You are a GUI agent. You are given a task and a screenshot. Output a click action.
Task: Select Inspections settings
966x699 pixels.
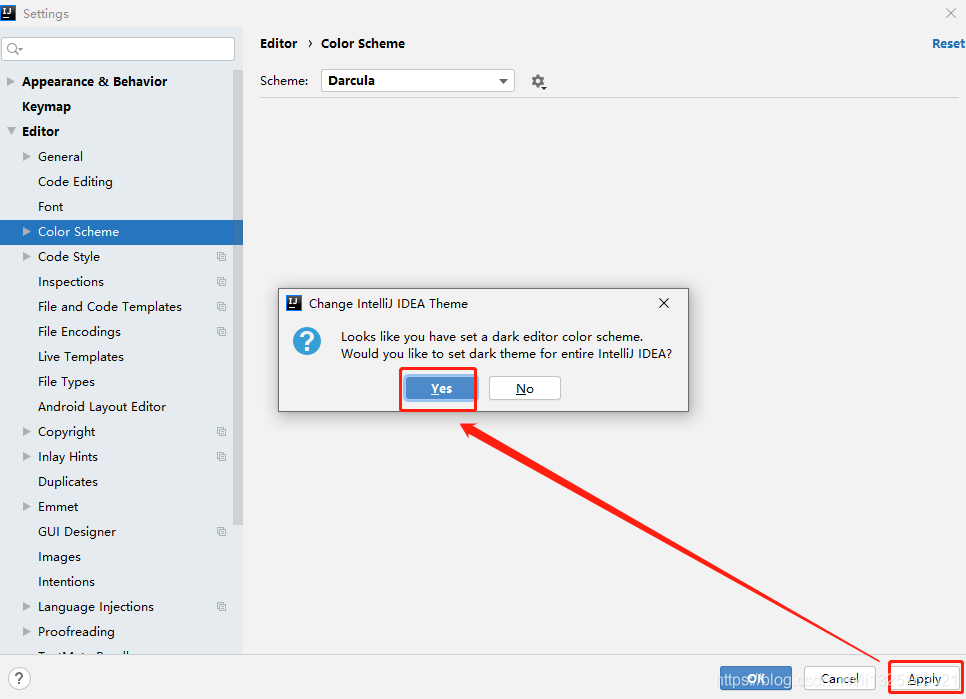(x=71, y=281)
